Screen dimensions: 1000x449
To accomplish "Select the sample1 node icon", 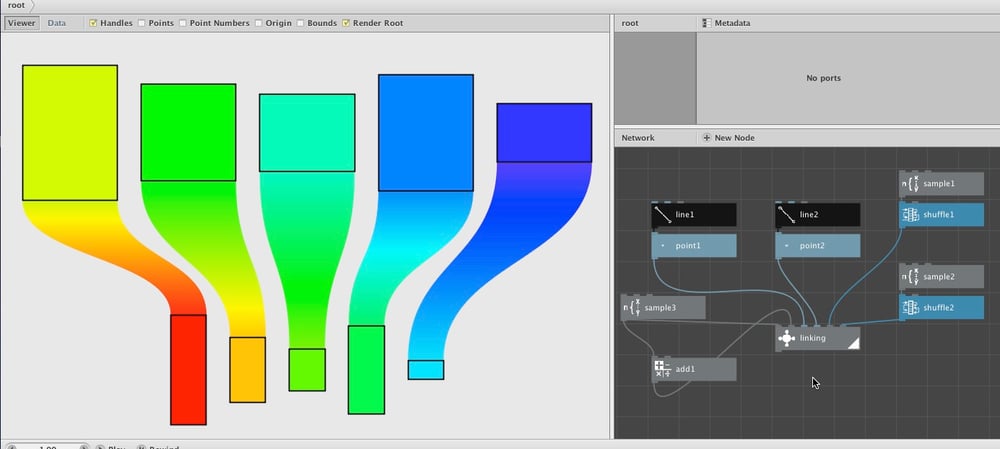I will tap(910, 184).
